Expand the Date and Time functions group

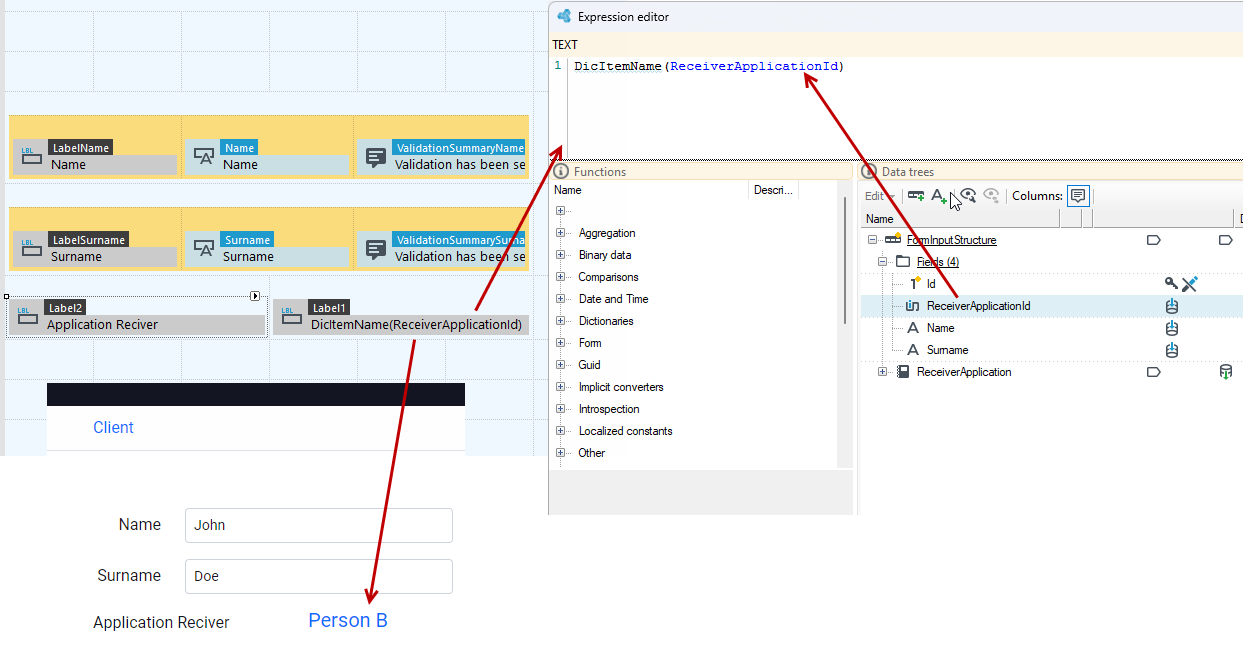click(x=560, y=299)
